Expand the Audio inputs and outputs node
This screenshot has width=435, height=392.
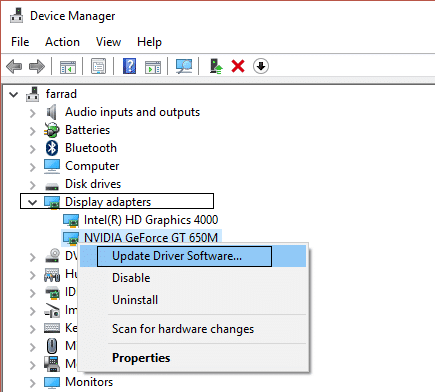click(32, 113)
